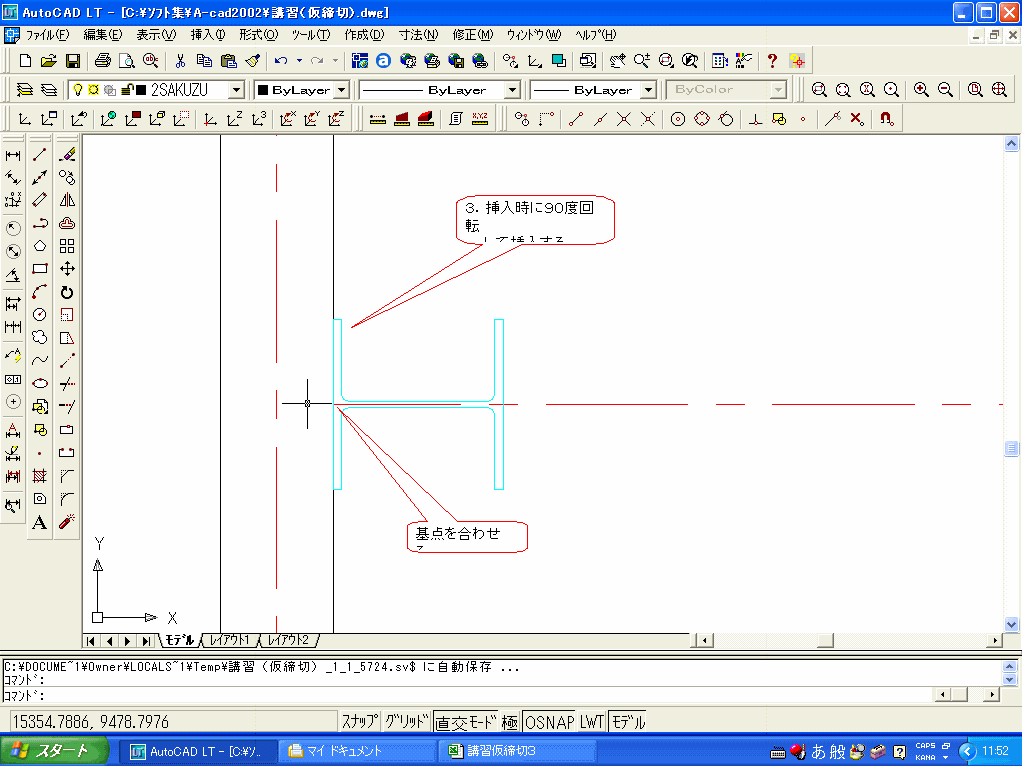The width and height of the screenshot is (1023, 767).
Task: Open Print Preview icon
Action: (x=127, y=61)
